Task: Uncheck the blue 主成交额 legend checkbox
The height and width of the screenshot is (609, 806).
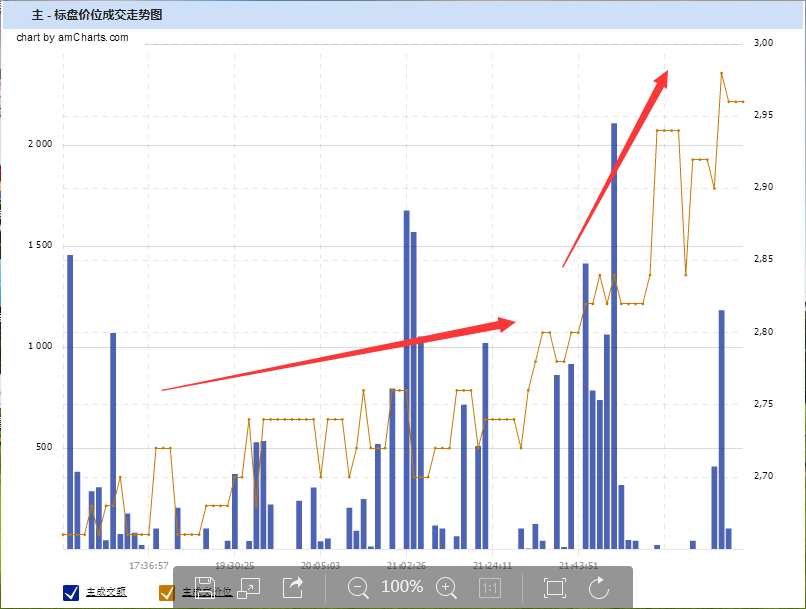Action: pyautogui.click(x=71, y=593)
